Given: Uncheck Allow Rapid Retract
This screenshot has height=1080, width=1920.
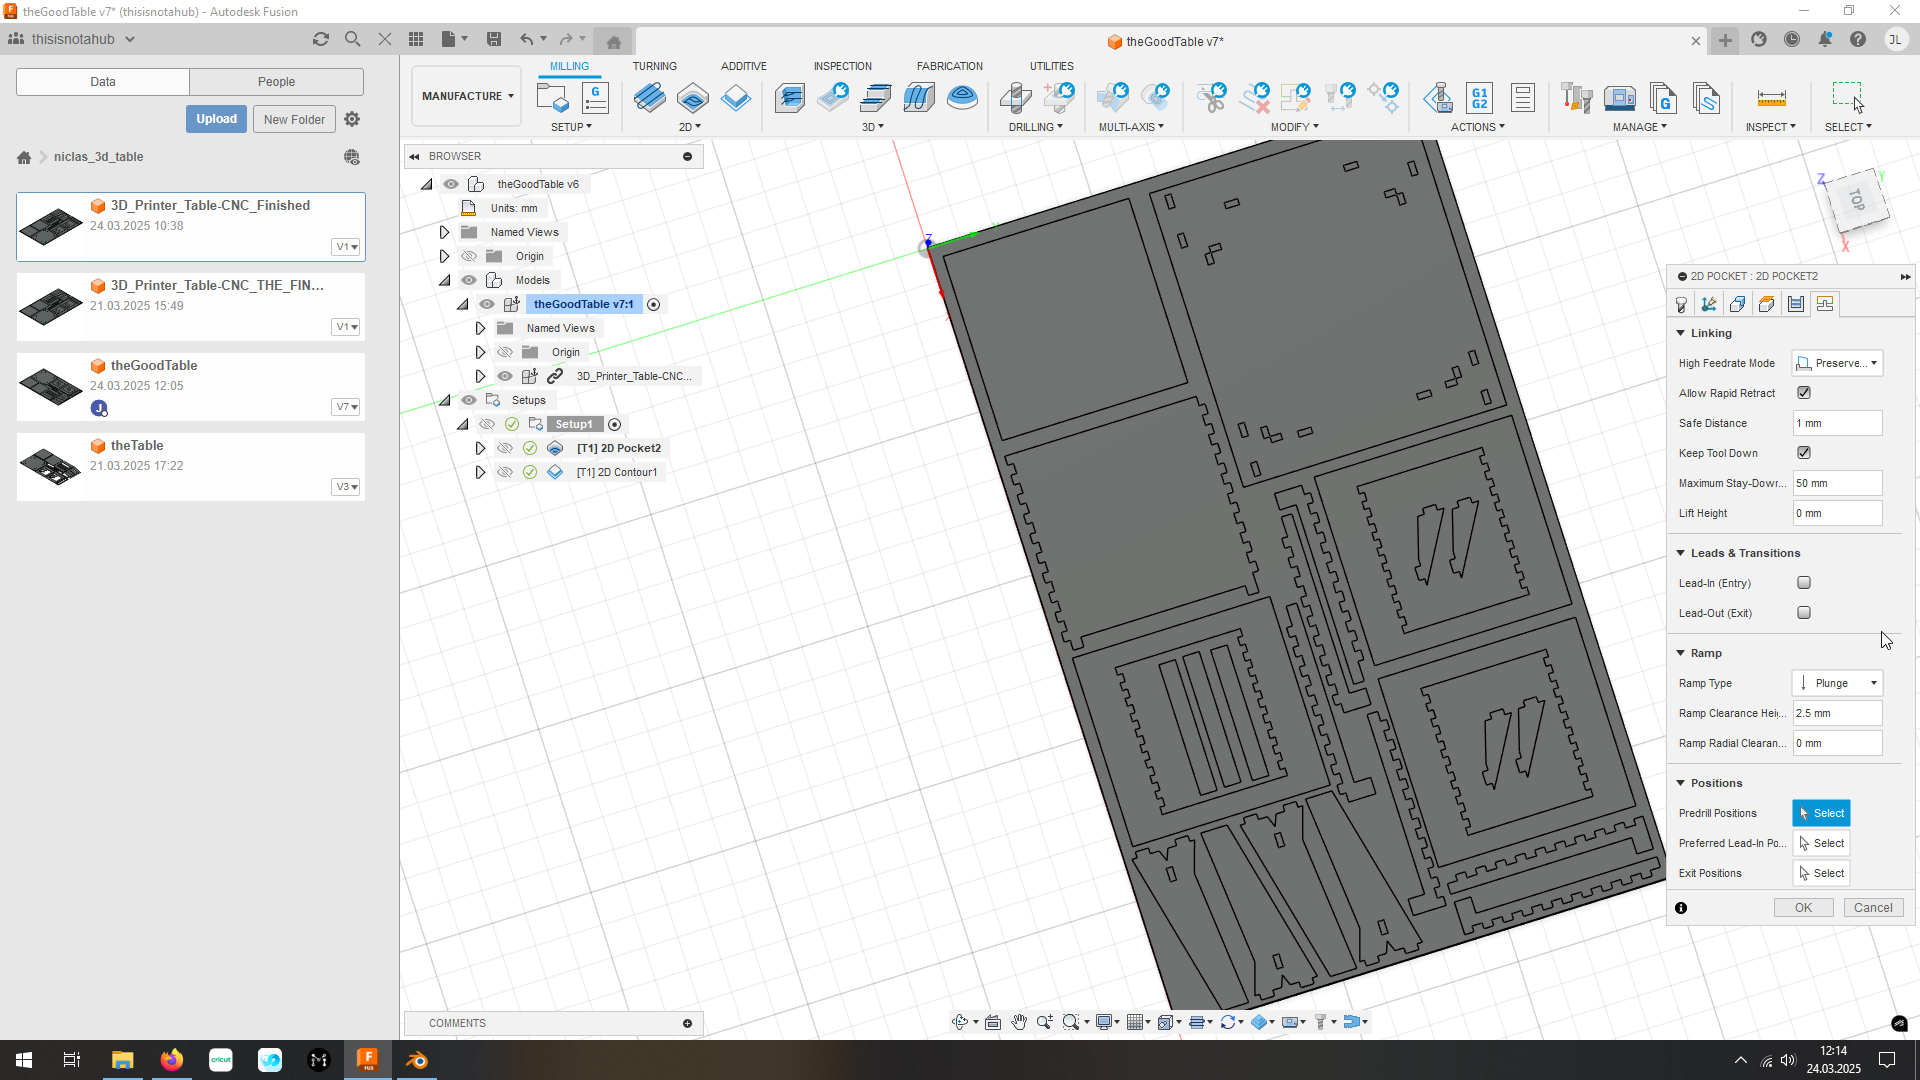Looking at the screenshot, I should [x=1804, y=393].
